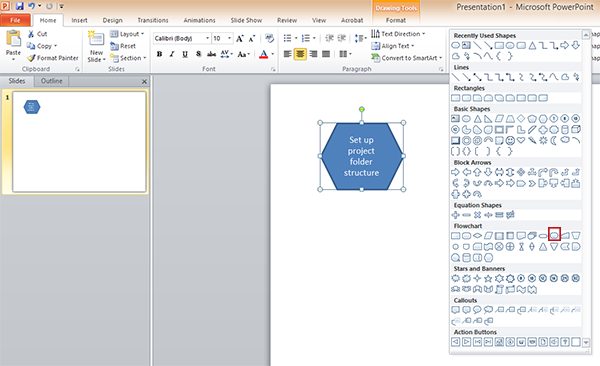Set paragraph to Align Left
Screen dimensions: 600x366
(287, 54)
